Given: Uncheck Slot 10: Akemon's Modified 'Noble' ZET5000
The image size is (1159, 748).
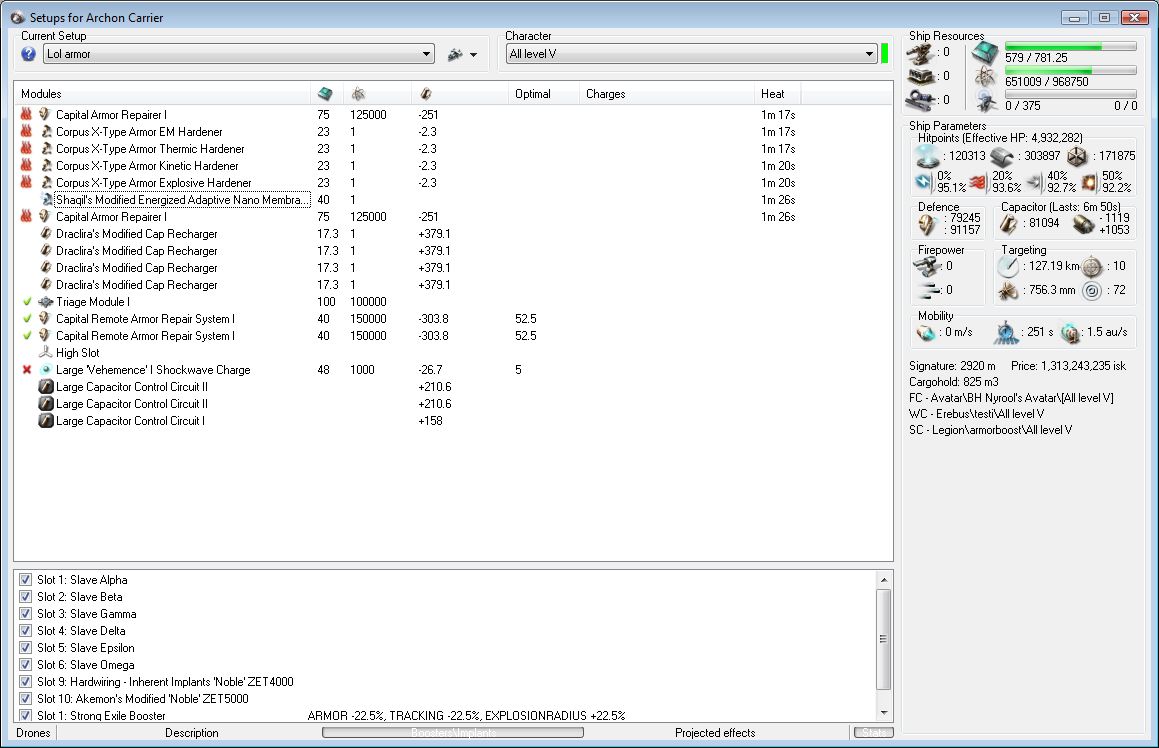Looking at the screenshot, I should tap(26, 698).
